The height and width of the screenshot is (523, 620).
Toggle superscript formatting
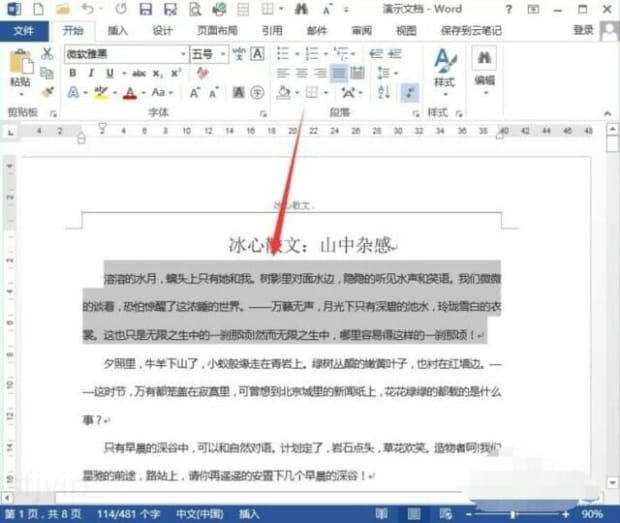pyautogui.click(x=176, y=73)
